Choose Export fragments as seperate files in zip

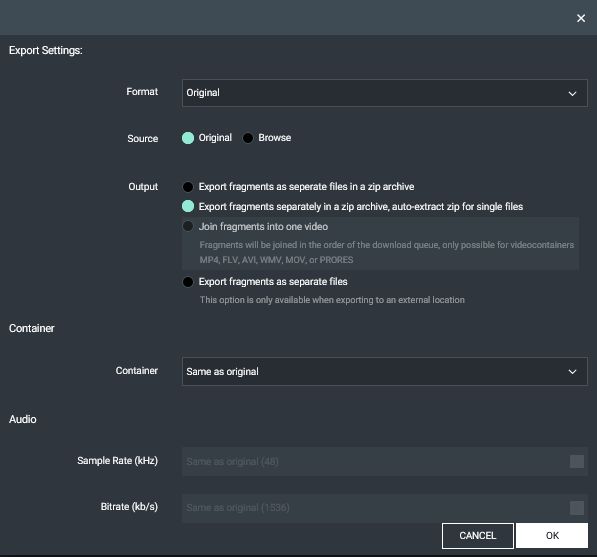point(188,187)
